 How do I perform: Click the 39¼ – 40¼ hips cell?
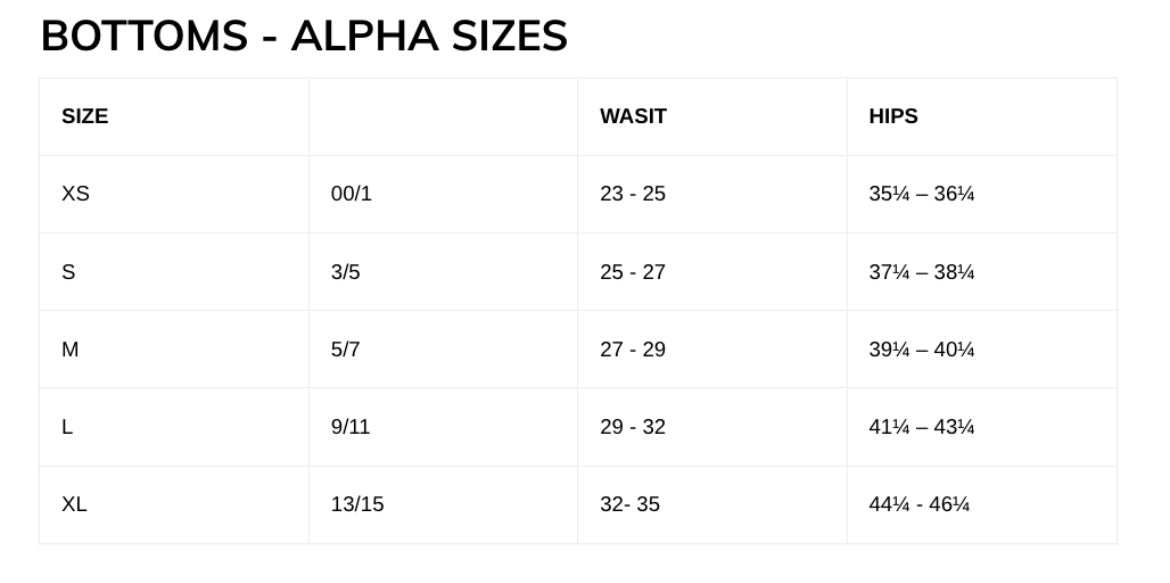pos(982,349)
